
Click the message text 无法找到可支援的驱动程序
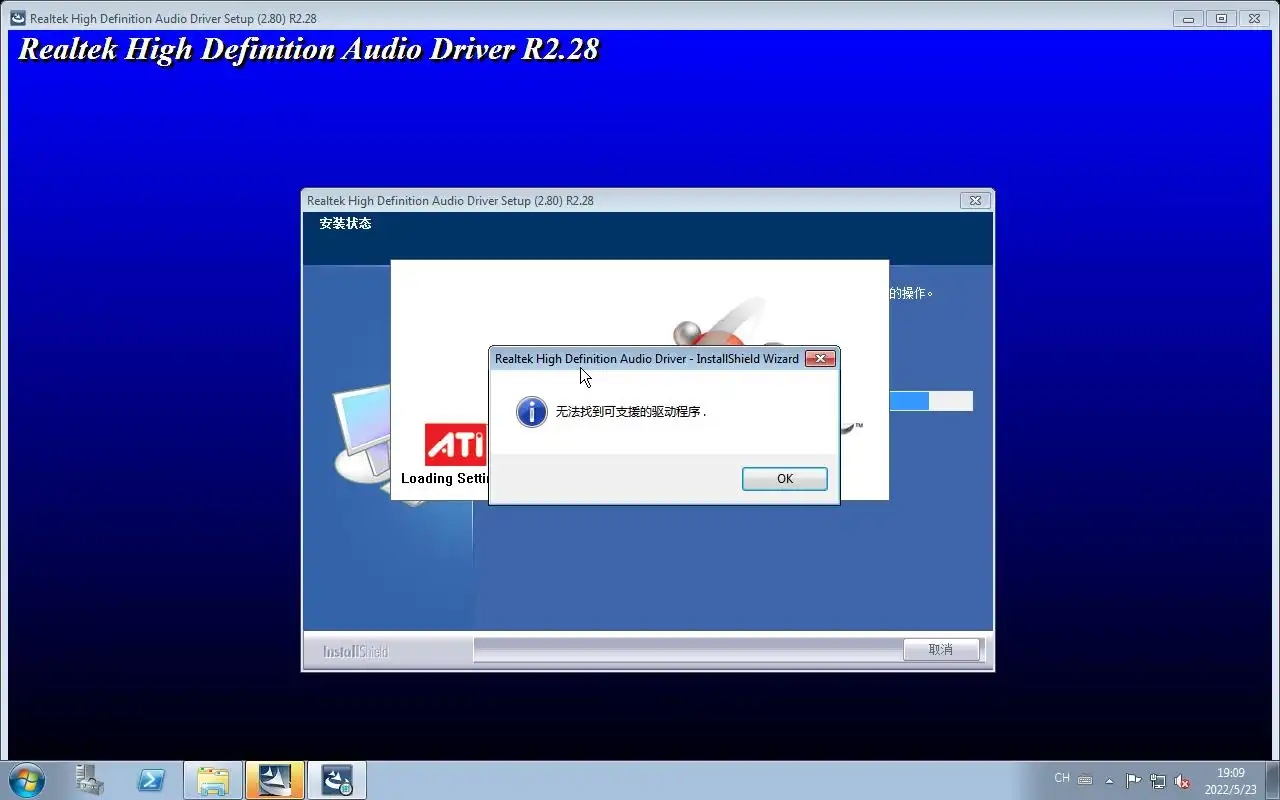pos(631,411)
